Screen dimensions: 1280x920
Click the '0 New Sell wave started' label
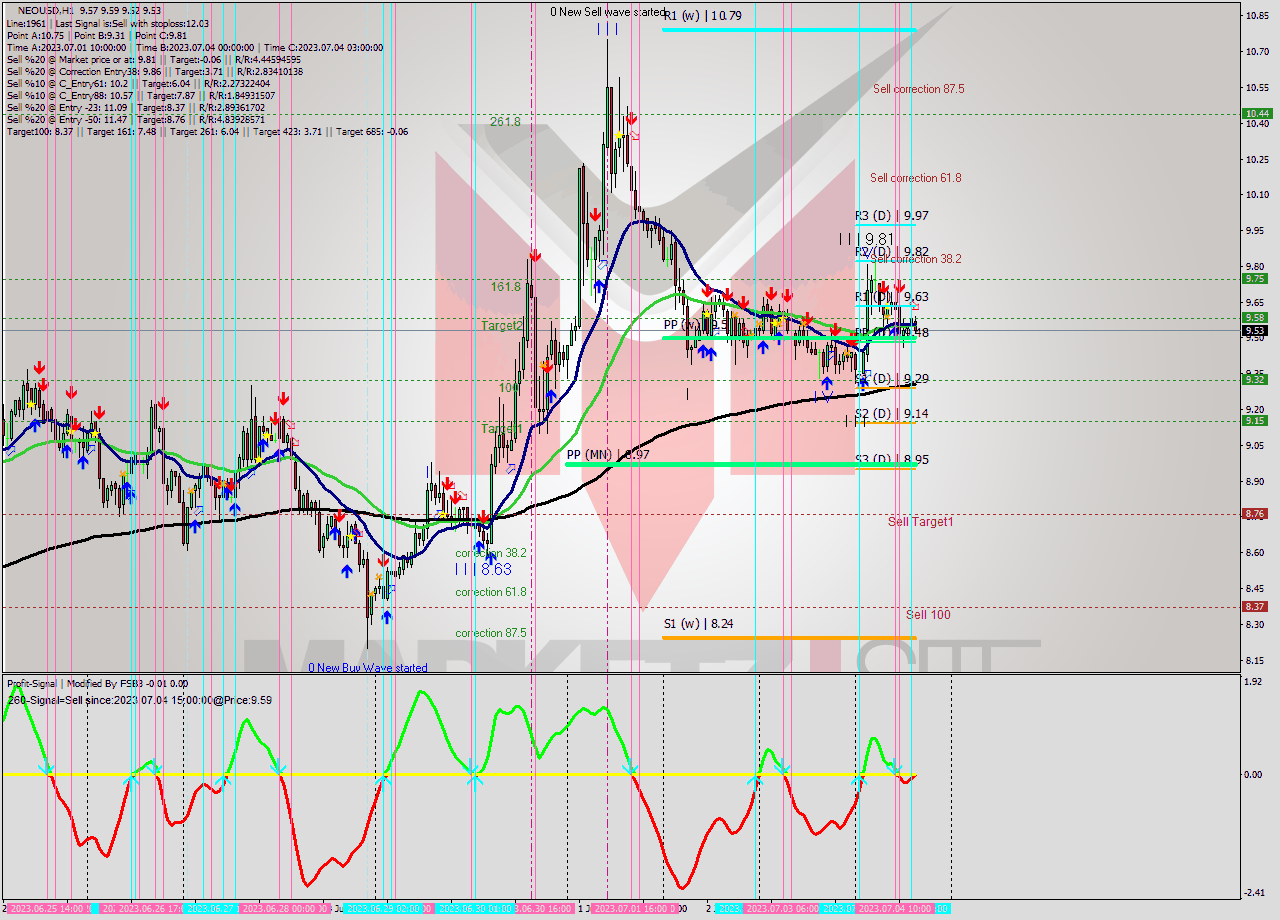608,12
